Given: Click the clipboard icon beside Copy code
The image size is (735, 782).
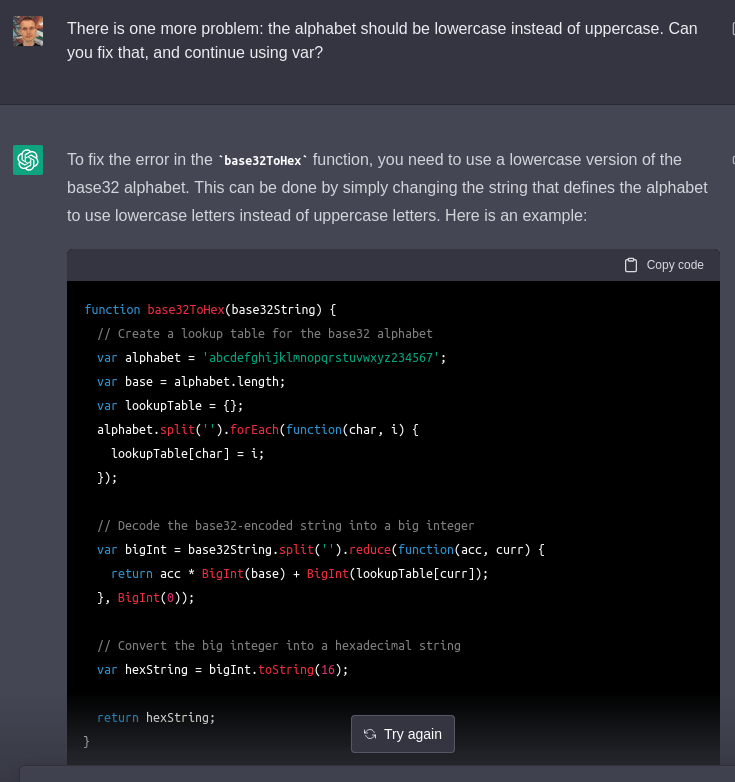Looking at the screenshot, I should pos(631,265).
